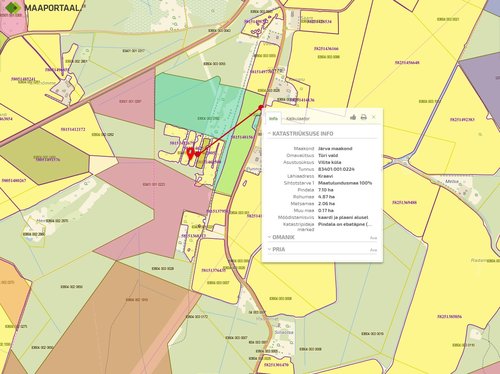
Task: Click the red location pin marker
Action: tap(190, 153)
